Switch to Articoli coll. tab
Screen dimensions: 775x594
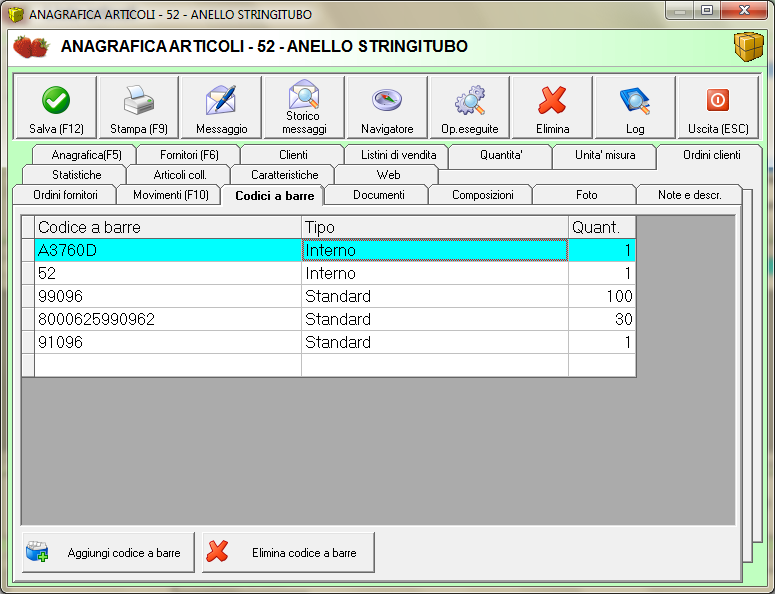[x=179, y=174]
